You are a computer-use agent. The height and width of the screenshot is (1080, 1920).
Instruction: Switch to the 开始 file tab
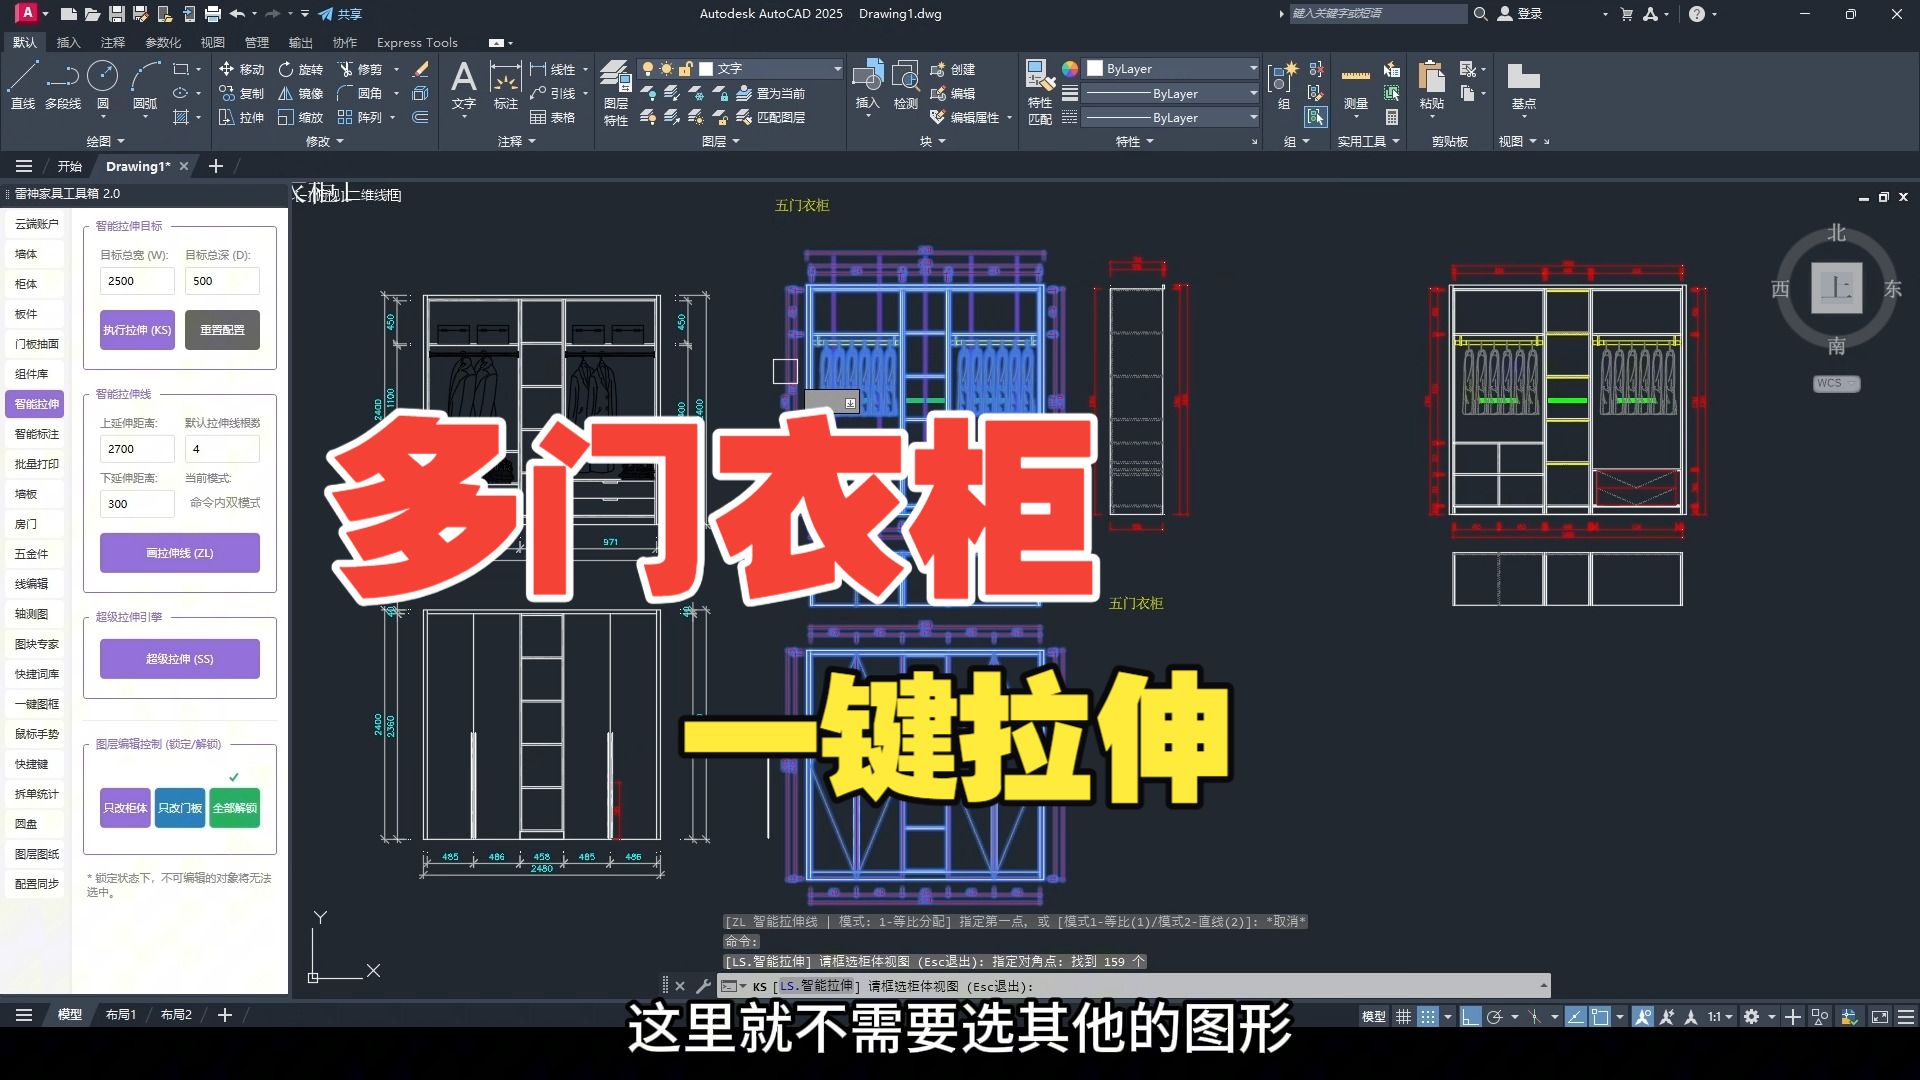[x=69, y=166]
